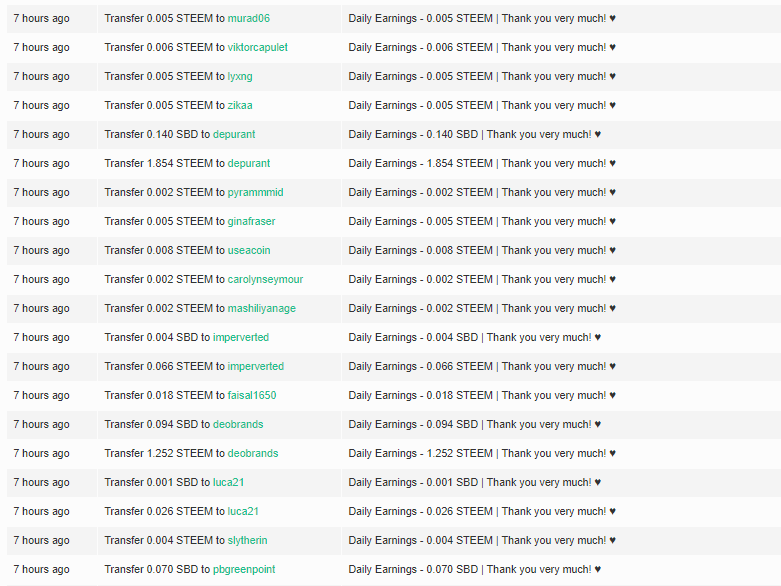Select memo text 'Daily Earnings - 1.854 STEEM'

coord(420,163)
